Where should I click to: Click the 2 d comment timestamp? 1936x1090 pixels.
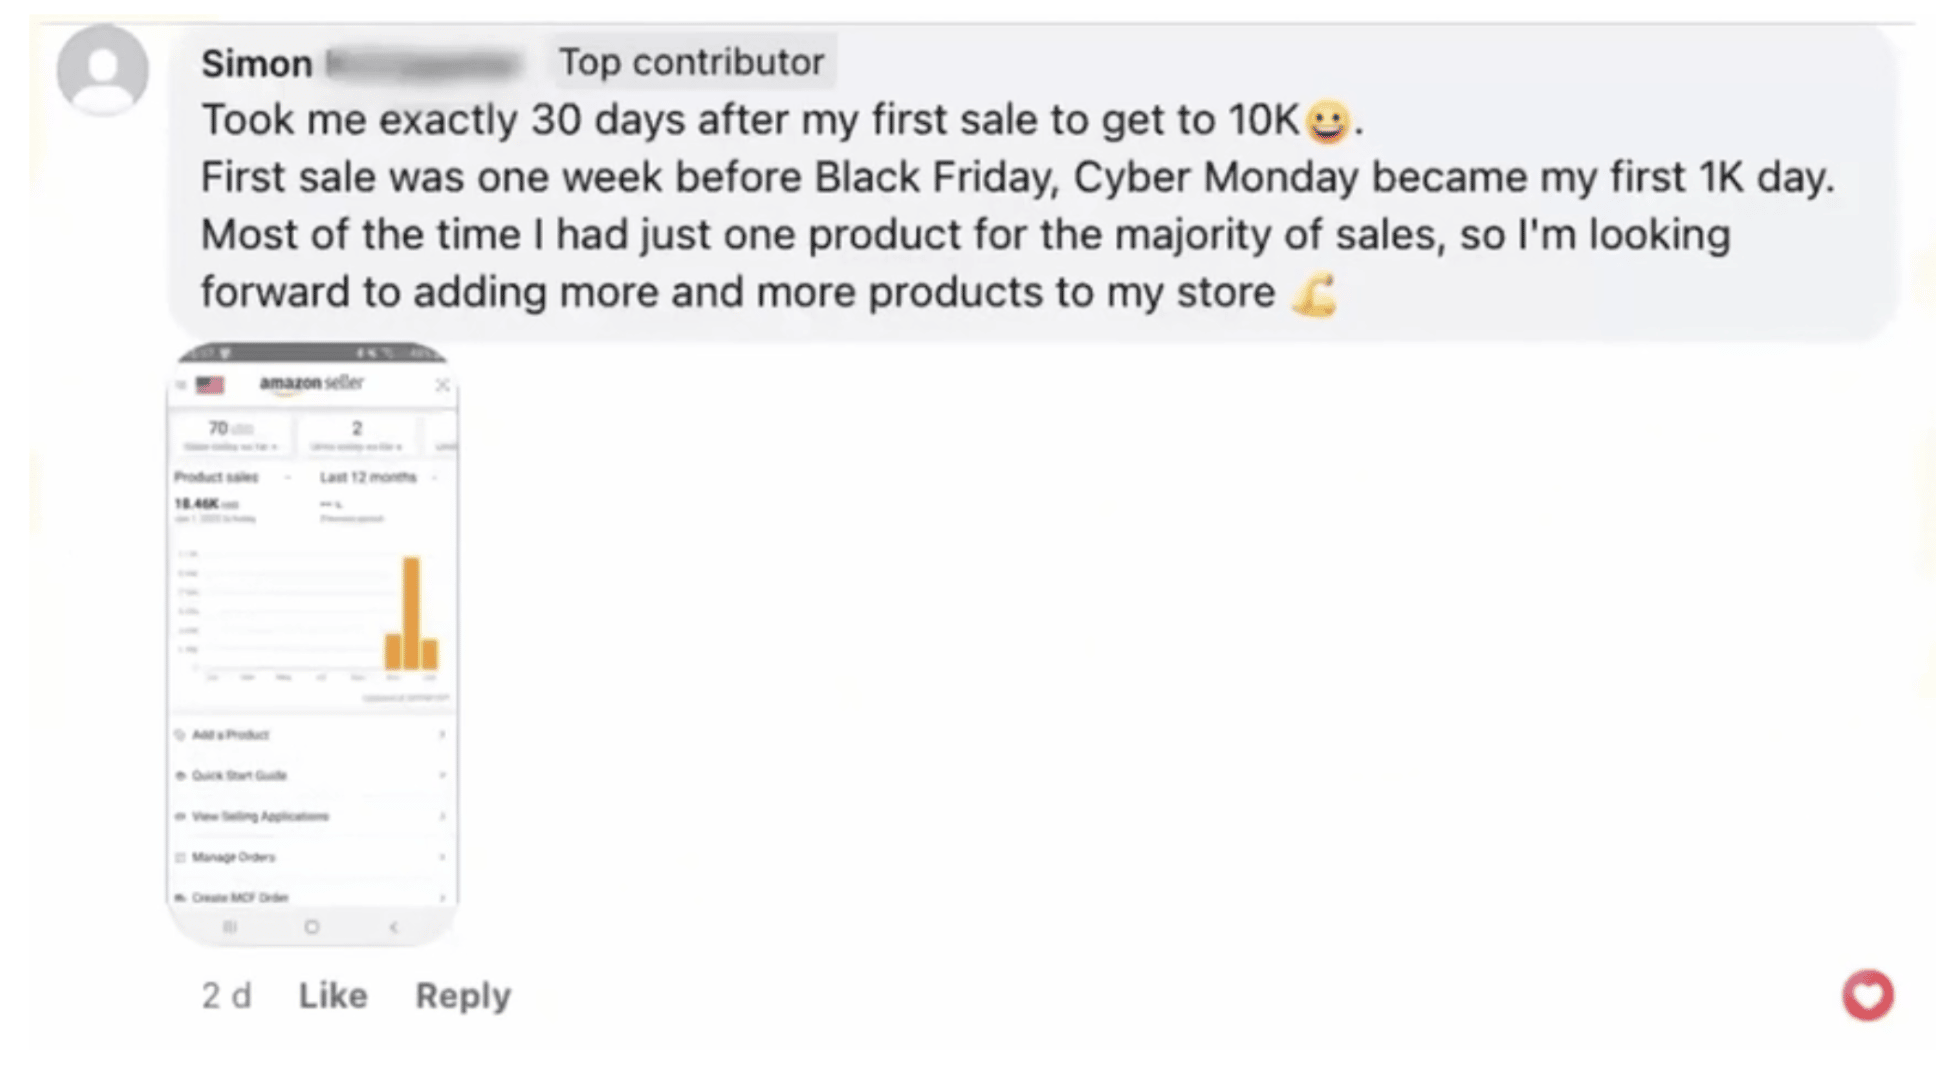coord(226,996)
